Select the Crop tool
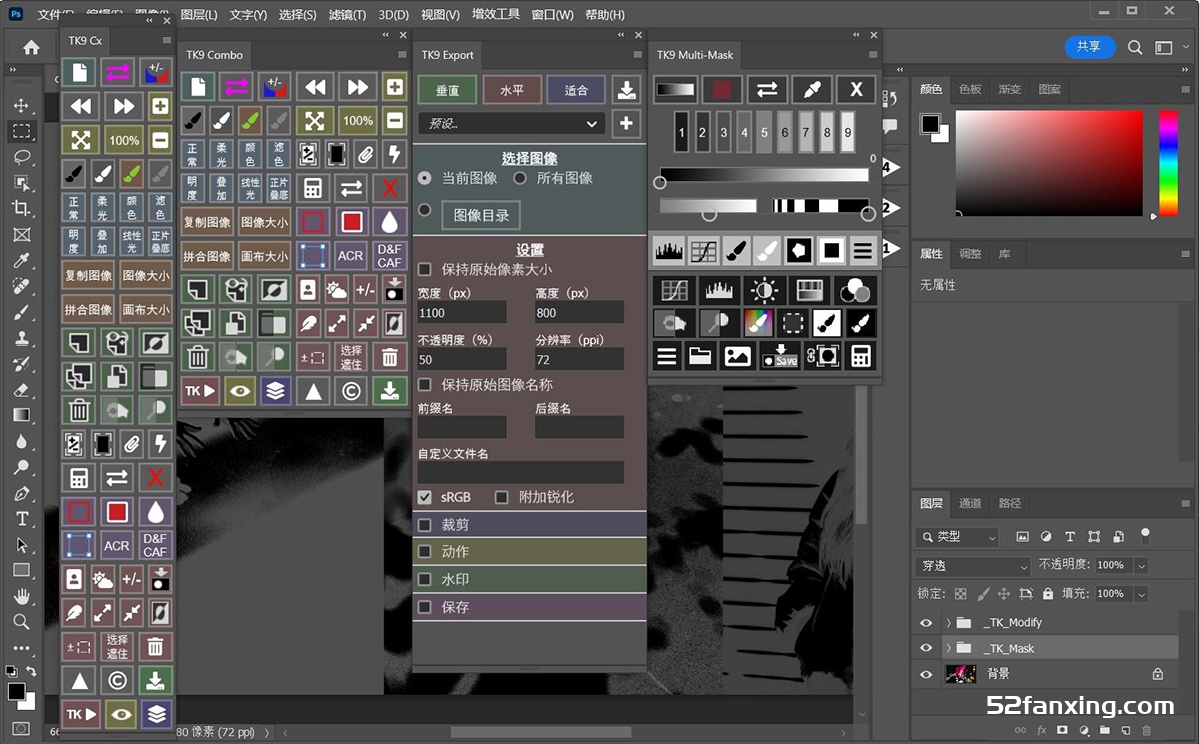 [21, 208]
